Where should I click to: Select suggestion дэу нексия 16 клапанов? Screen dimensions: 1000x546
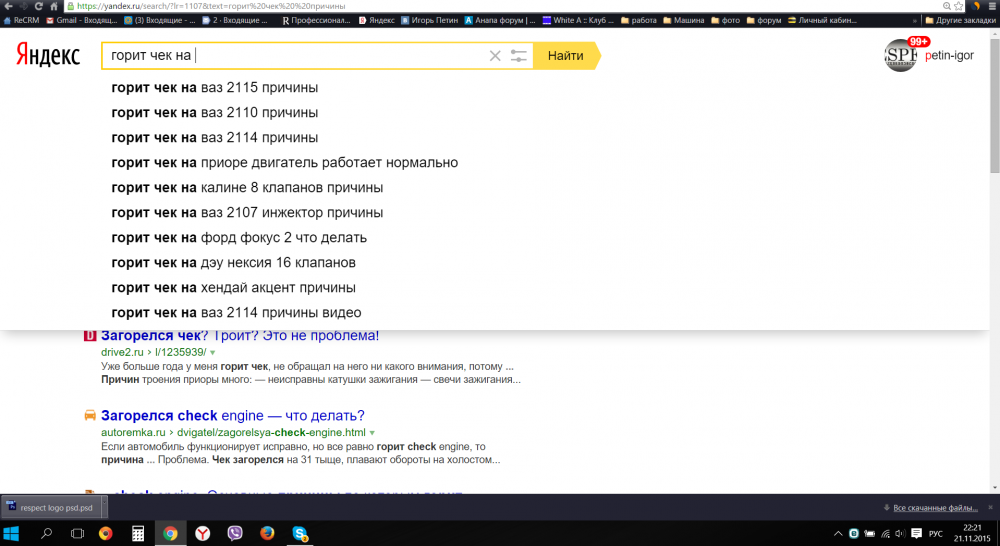point(233,262)
